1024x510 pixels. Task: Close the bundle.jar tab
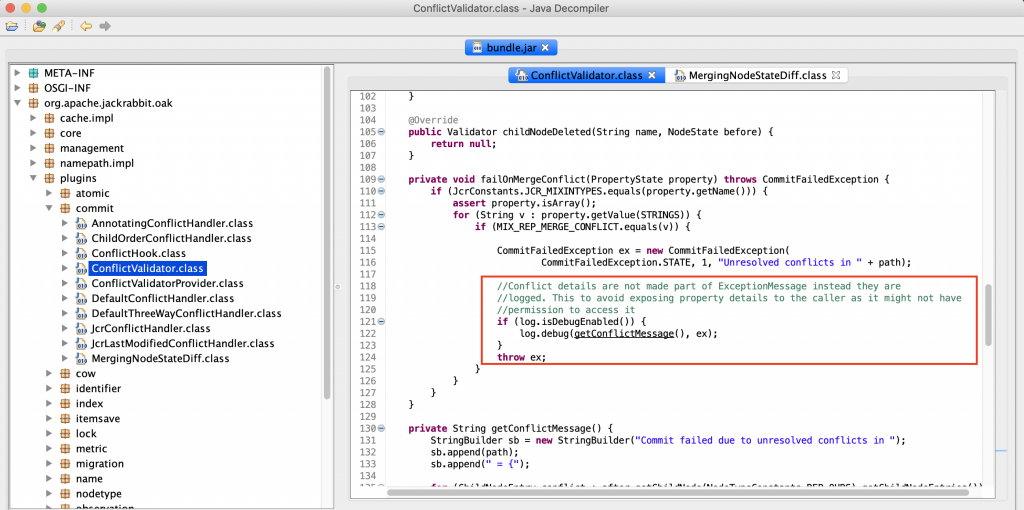[547, 47]
